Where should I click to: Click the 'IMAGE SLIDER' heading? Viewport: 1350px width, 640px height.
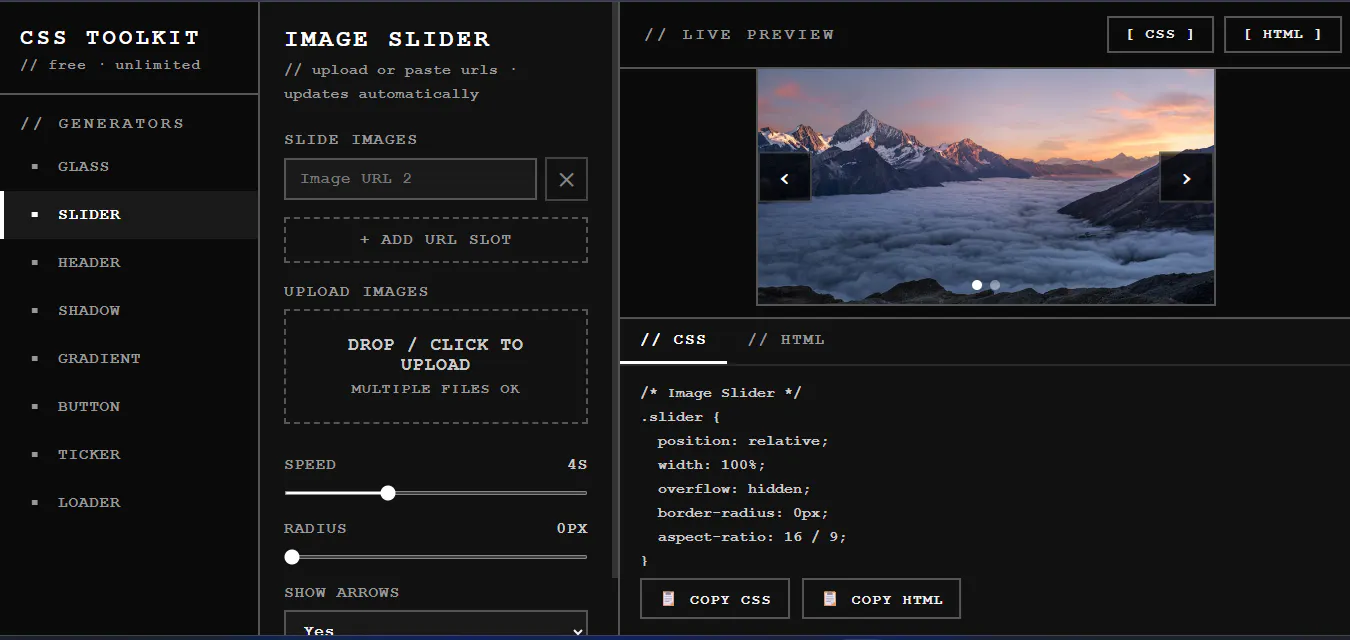click(x=387, y=39)
